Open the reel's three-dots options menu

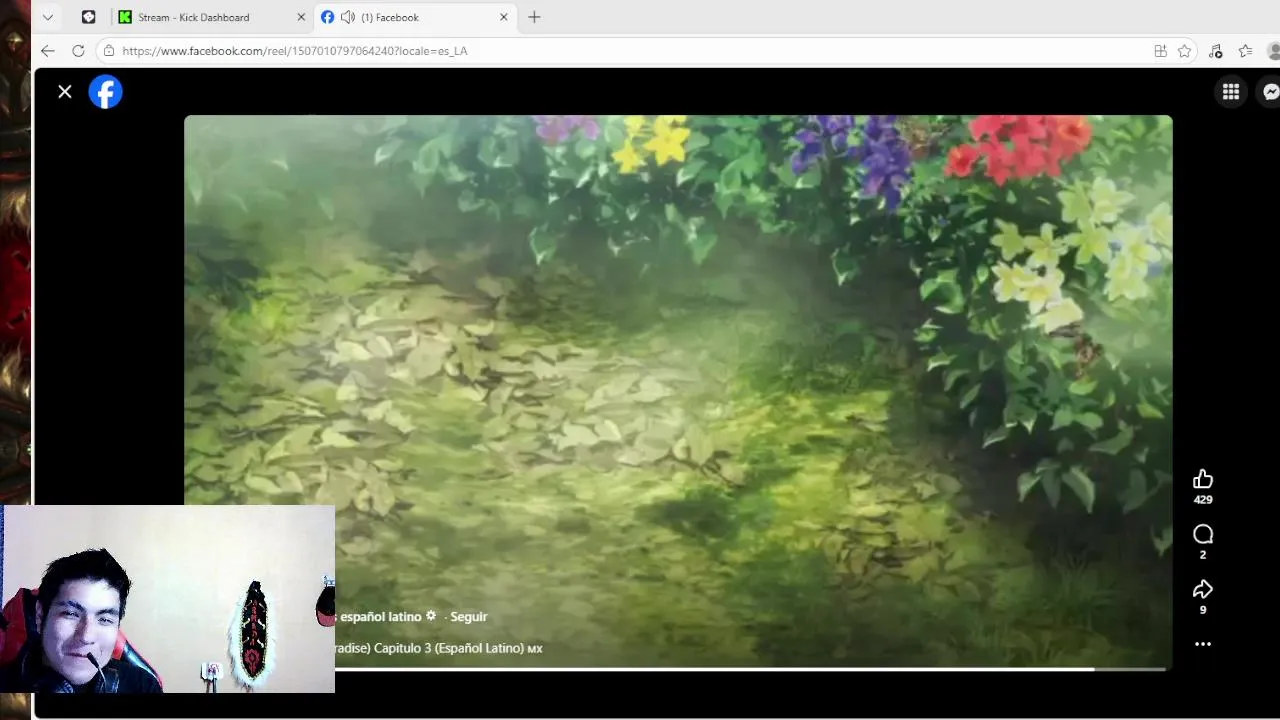pos(1203,644)
